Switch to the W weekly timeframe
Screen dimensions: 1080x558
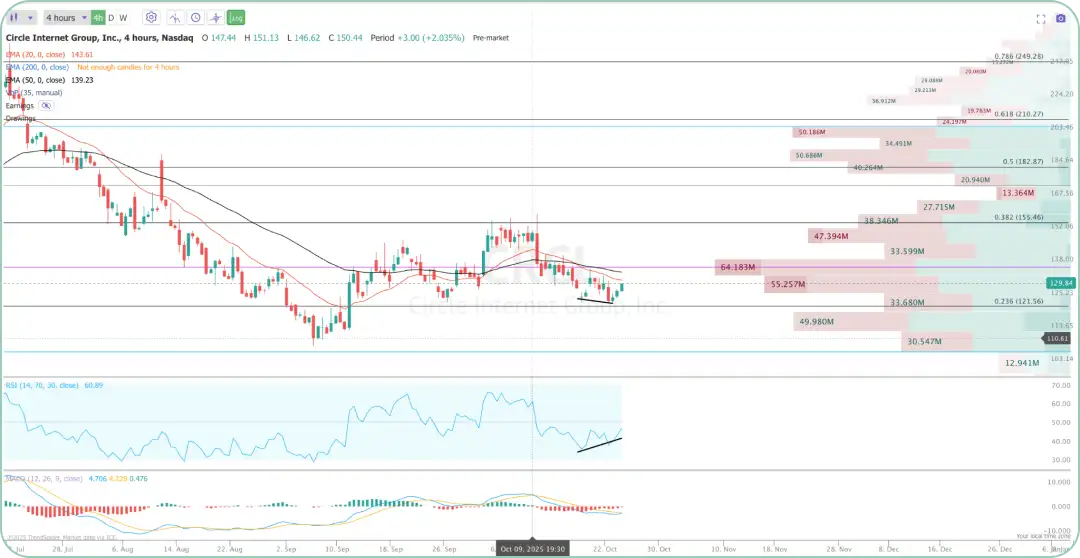123,18
